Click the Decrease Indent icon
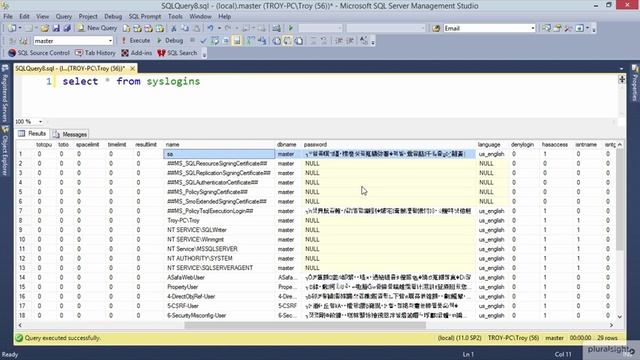The image size is (640, 360). point(339,40)
